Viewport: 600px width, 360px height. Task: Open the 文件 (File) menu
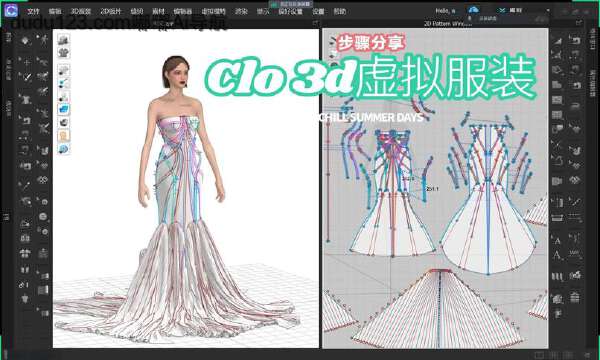point(33,11)
